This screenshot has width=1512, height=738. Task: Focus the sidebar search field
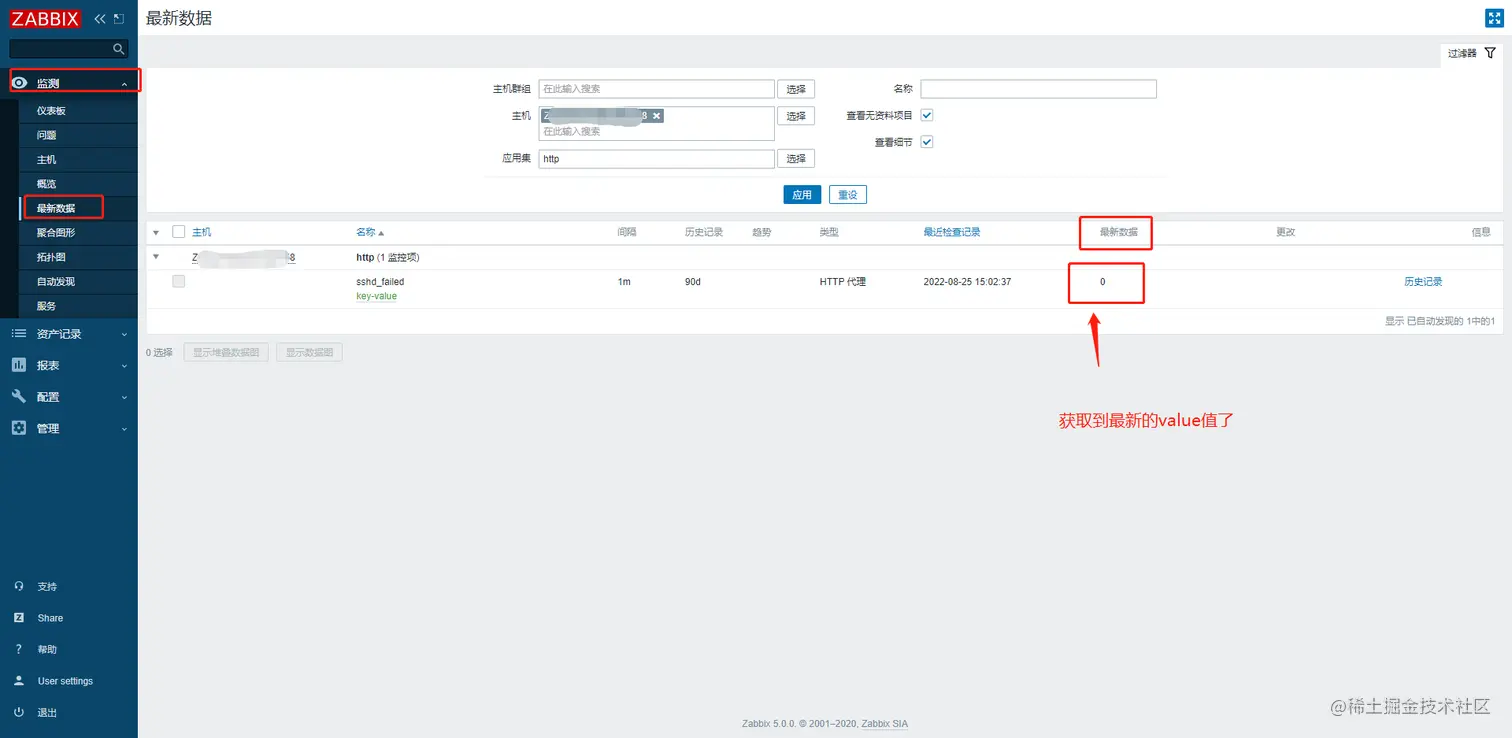click(x=60, y=48)
